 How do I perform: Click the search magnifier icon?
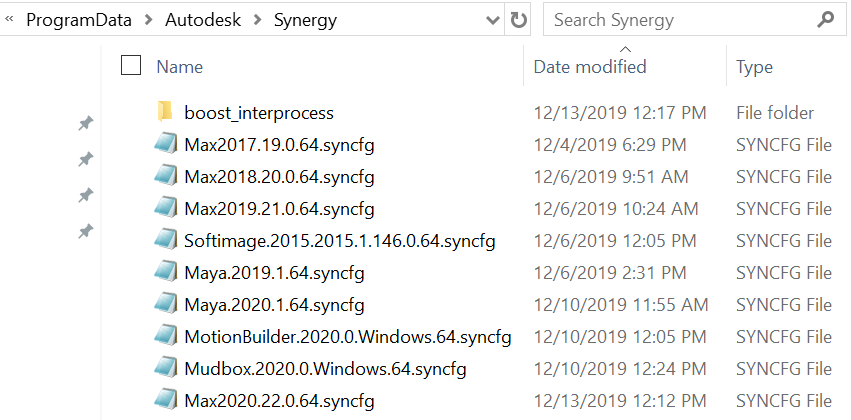click(x=825, y=19)
